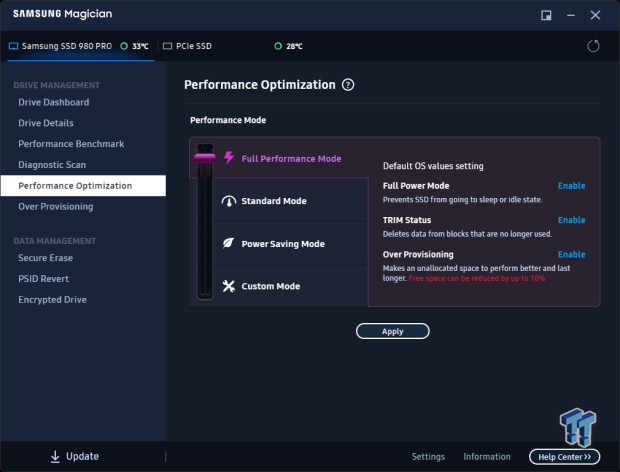Click the red "Free space can be reduced" warning
The width and height of the screenshot is (620, 472).
477,279
